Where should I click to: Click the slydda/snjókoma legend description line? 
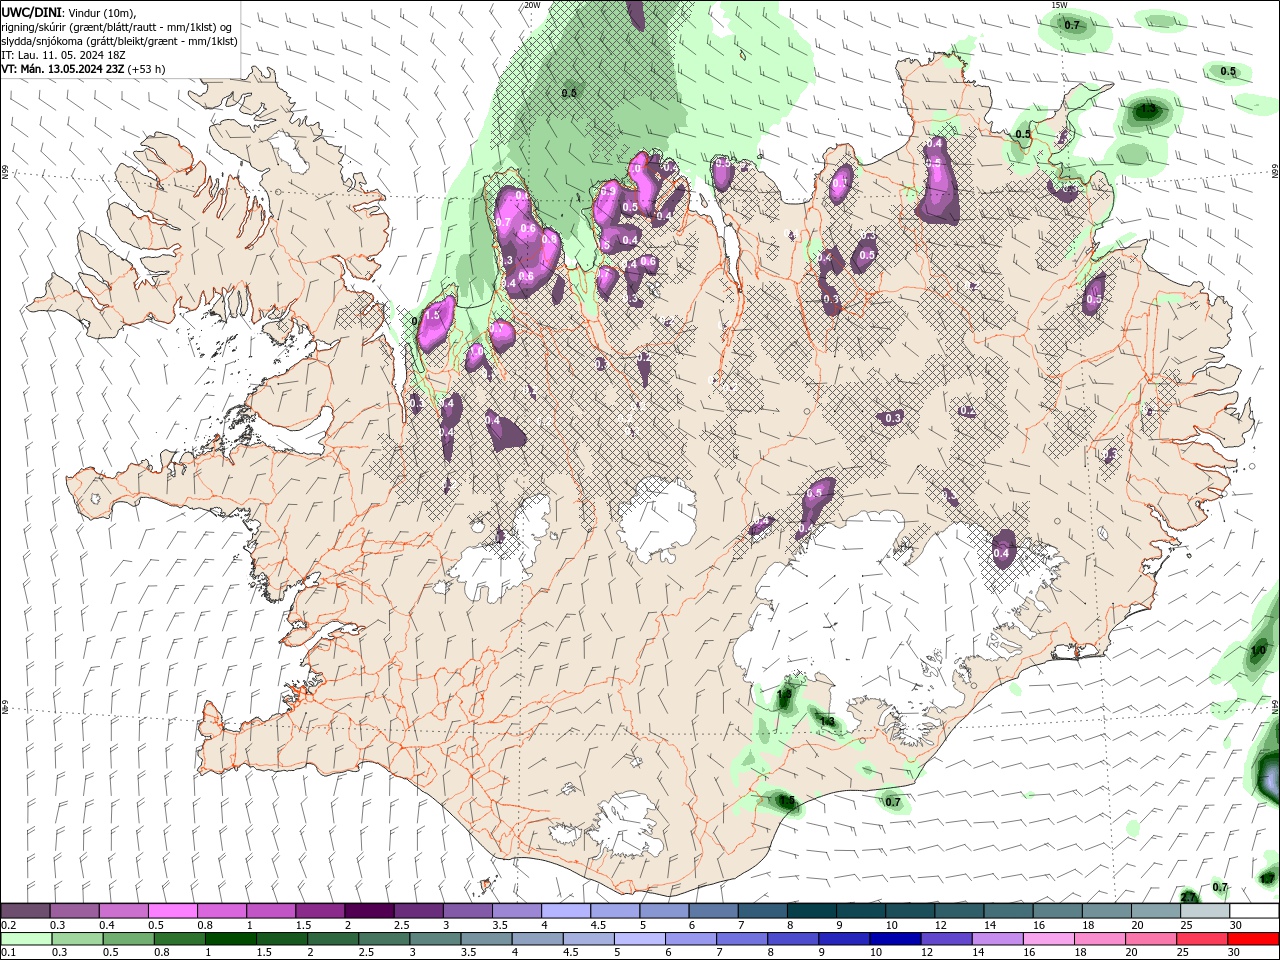coord(119,41)
